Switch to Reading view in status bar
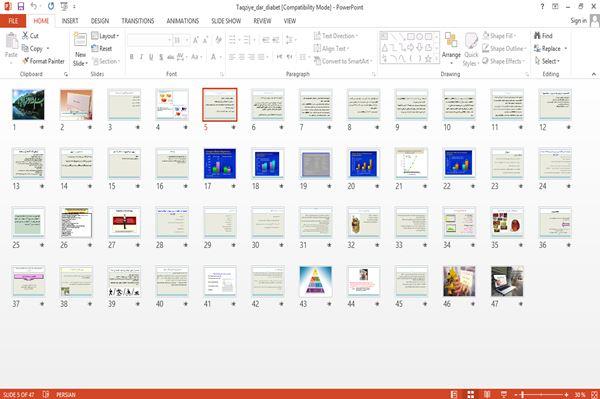 [487, 394]
